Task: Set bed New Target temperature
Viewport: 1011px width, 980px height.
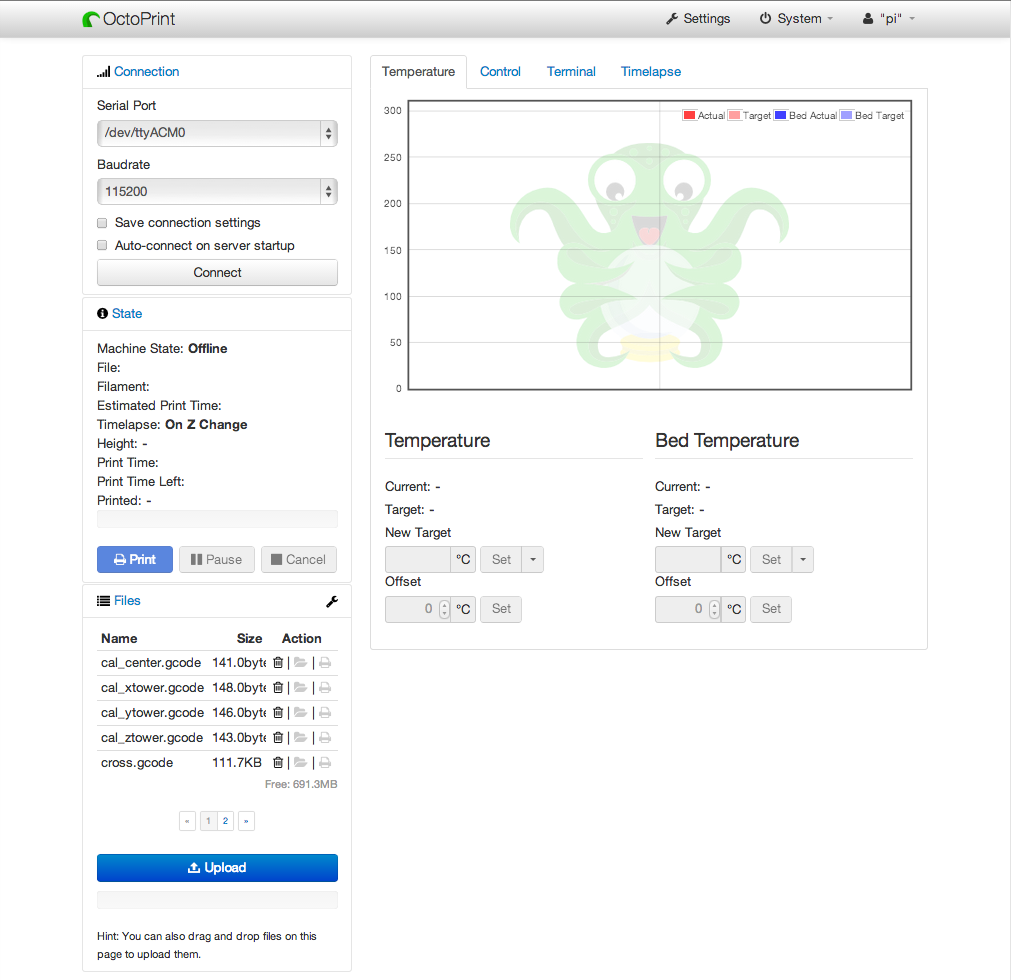Action: pos(771,560)
